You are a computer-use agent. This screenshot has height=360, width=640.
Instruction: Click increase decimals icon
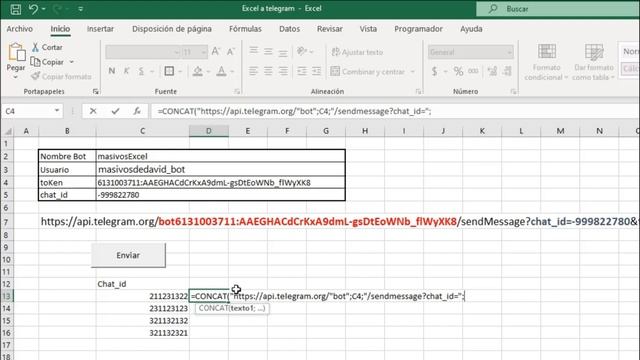pos(493,71)
